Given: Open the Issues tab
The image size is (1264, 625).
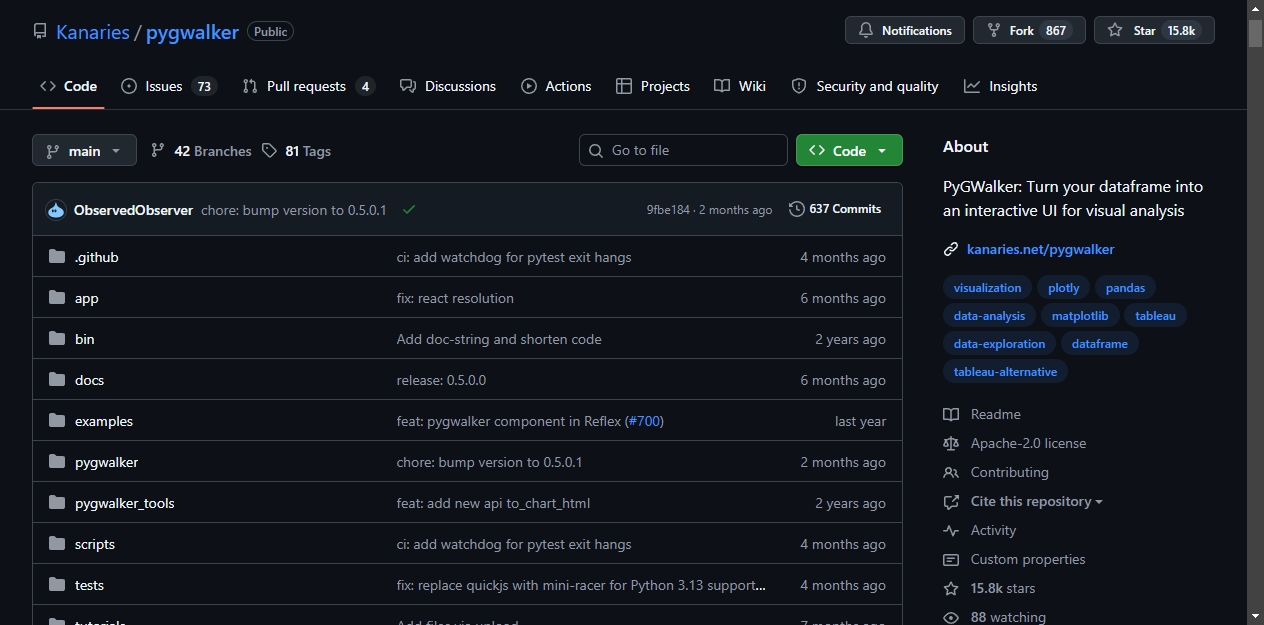Looking at the screenshot, I should [x=169, y=86].
